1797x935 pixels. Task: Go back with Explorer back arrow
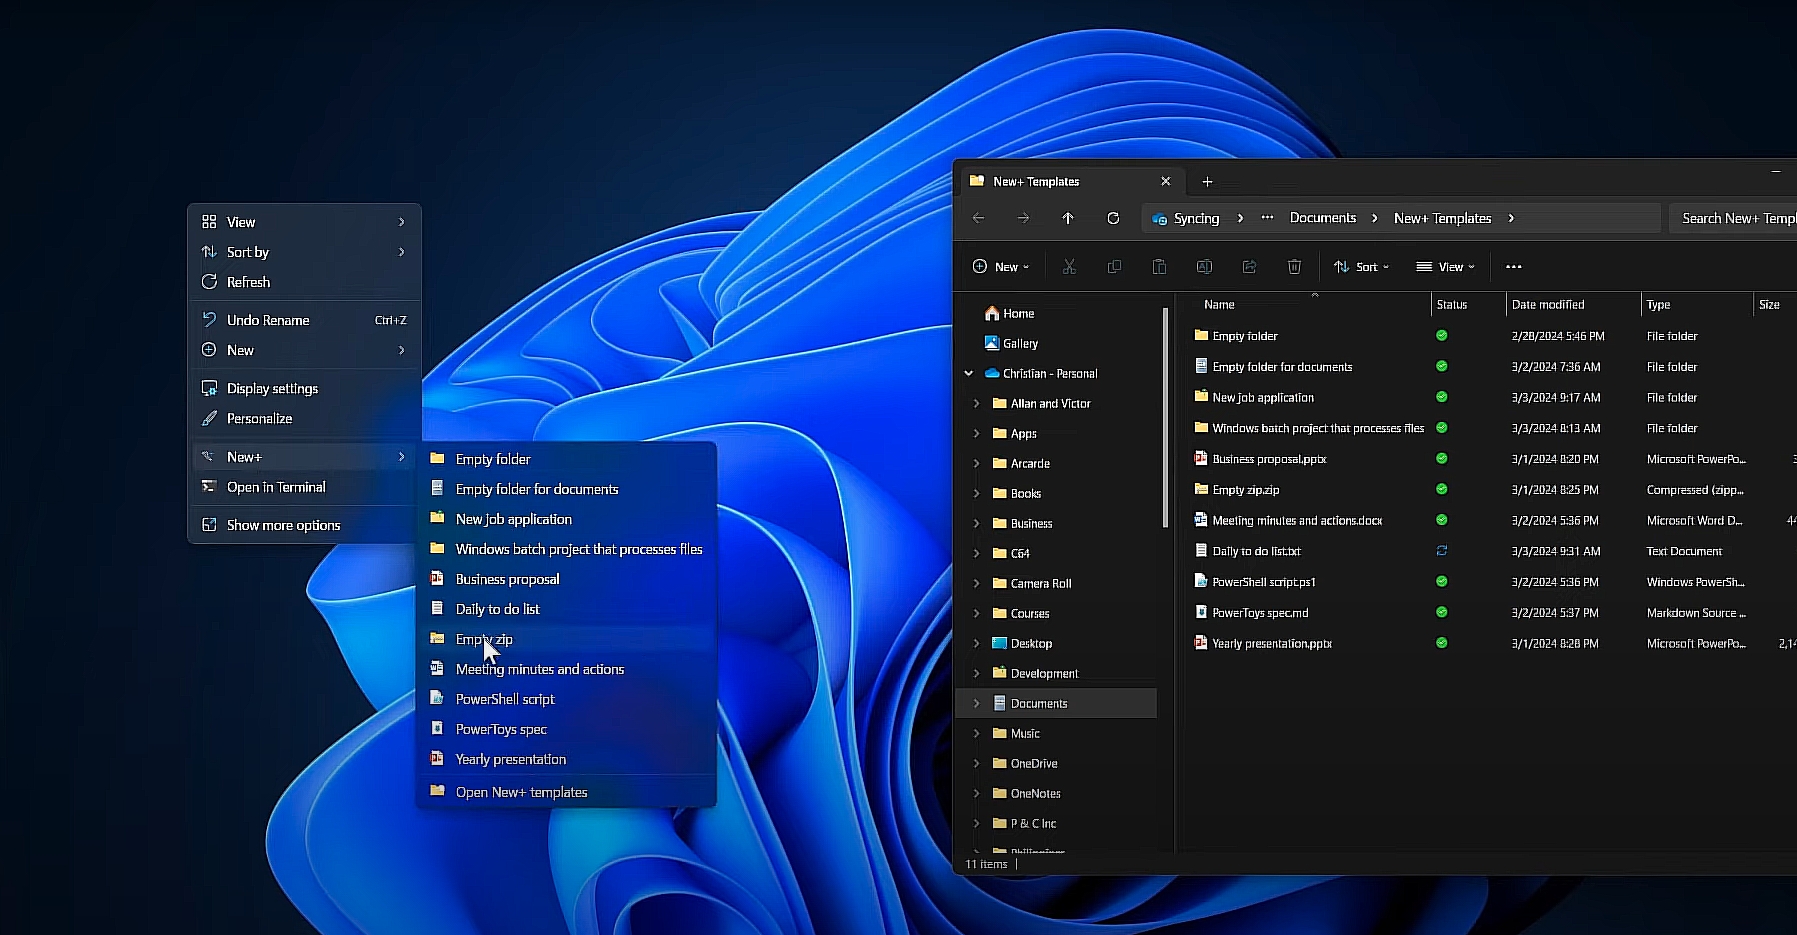coord(979,218)
